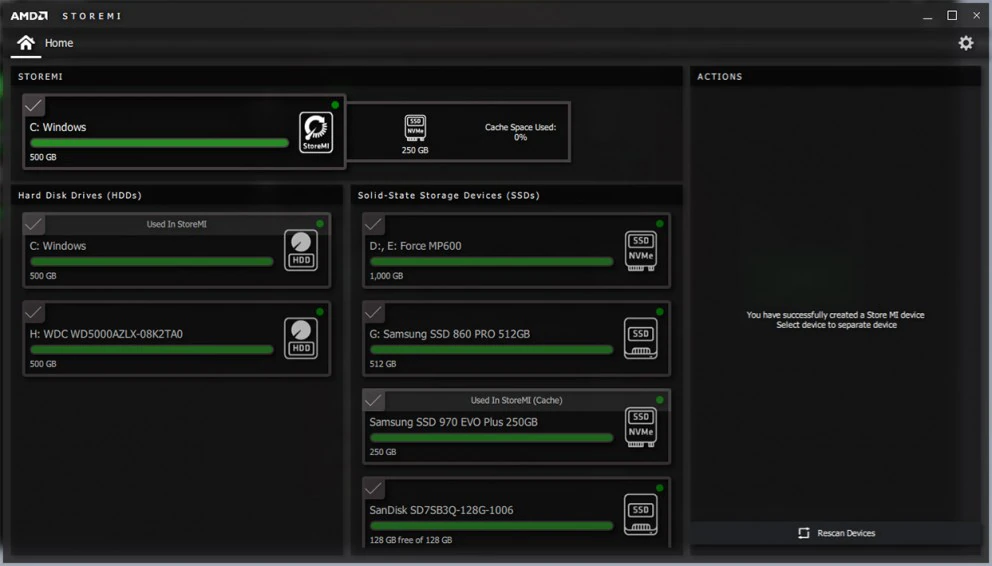Click the Rescan Devices refresh icon
Viewport: 992px width, 566px height.
coord(803,533)
